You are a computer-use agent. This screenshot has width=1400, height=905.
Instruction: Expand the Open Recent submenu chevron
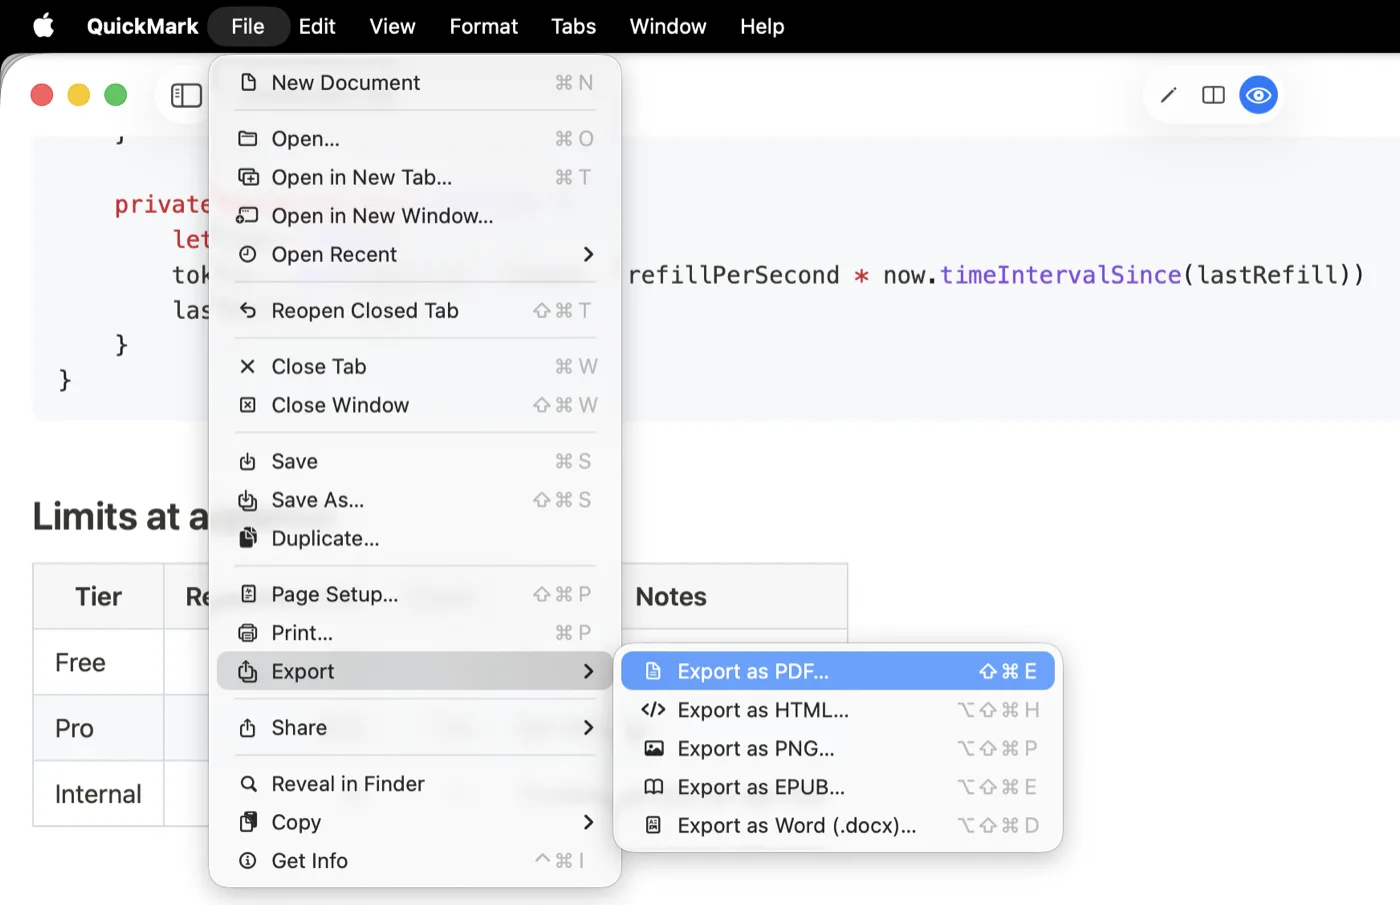pyautogui.click(x=588, y=254)
